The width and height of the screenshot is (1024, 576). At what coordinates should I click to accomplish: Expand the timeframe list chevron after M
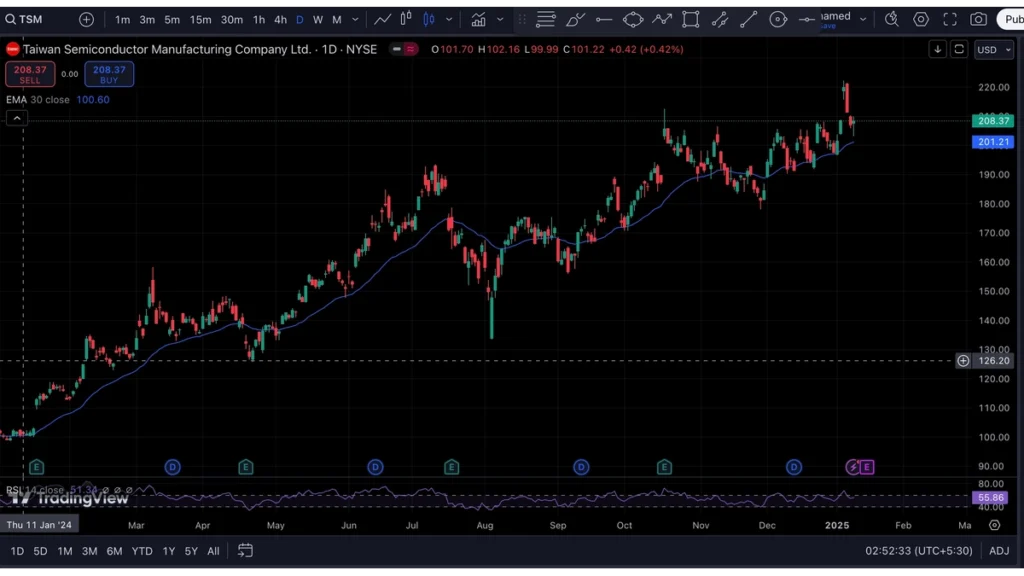tap(355, 20)
